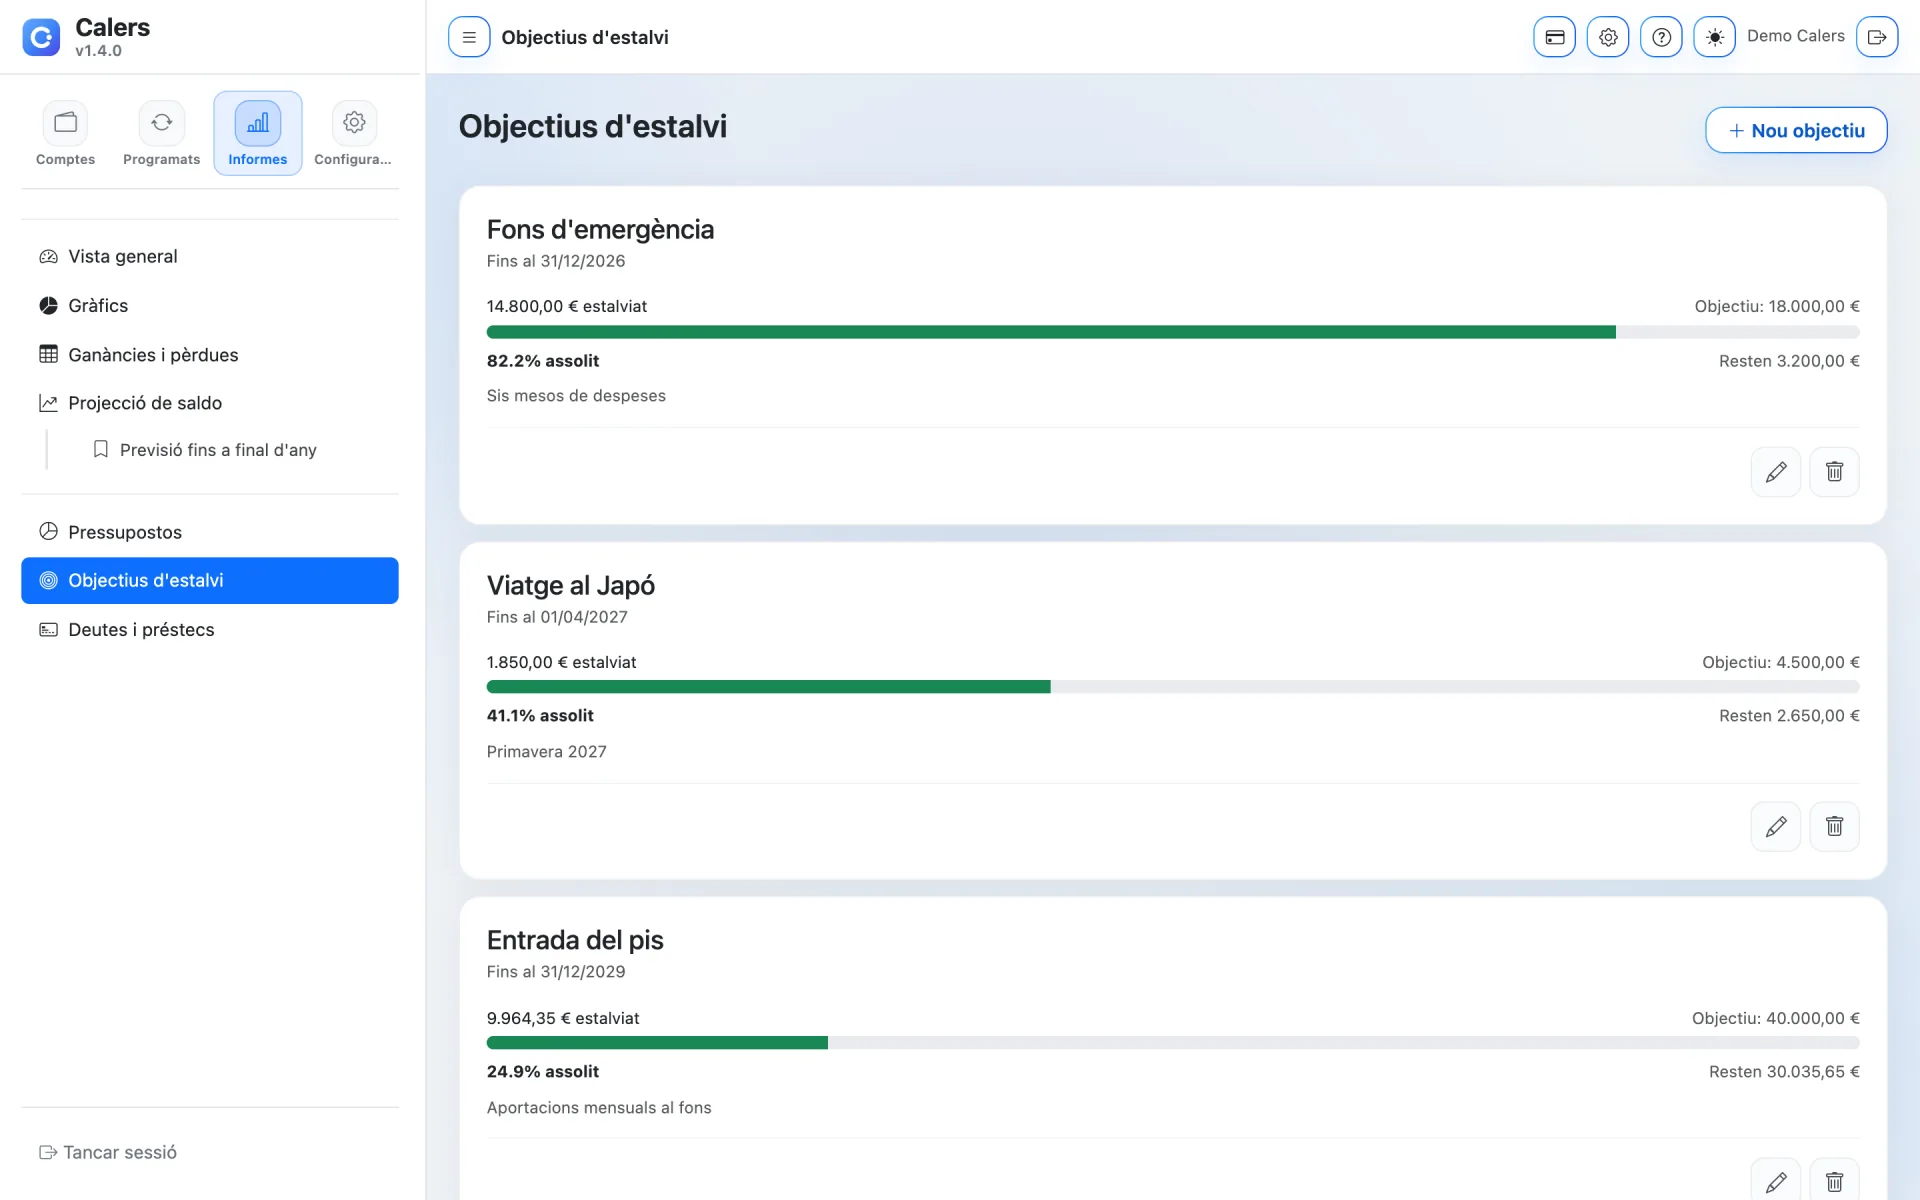
Task: Toggle the sidebar hamburger menu button
Action: coord(469,37)
